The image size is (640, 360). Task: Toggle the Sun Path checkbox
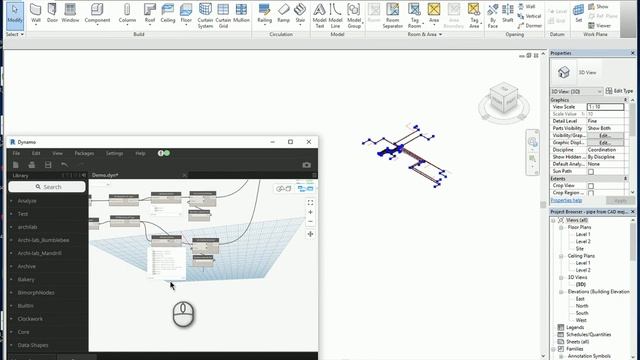click(x=591, y=171)
